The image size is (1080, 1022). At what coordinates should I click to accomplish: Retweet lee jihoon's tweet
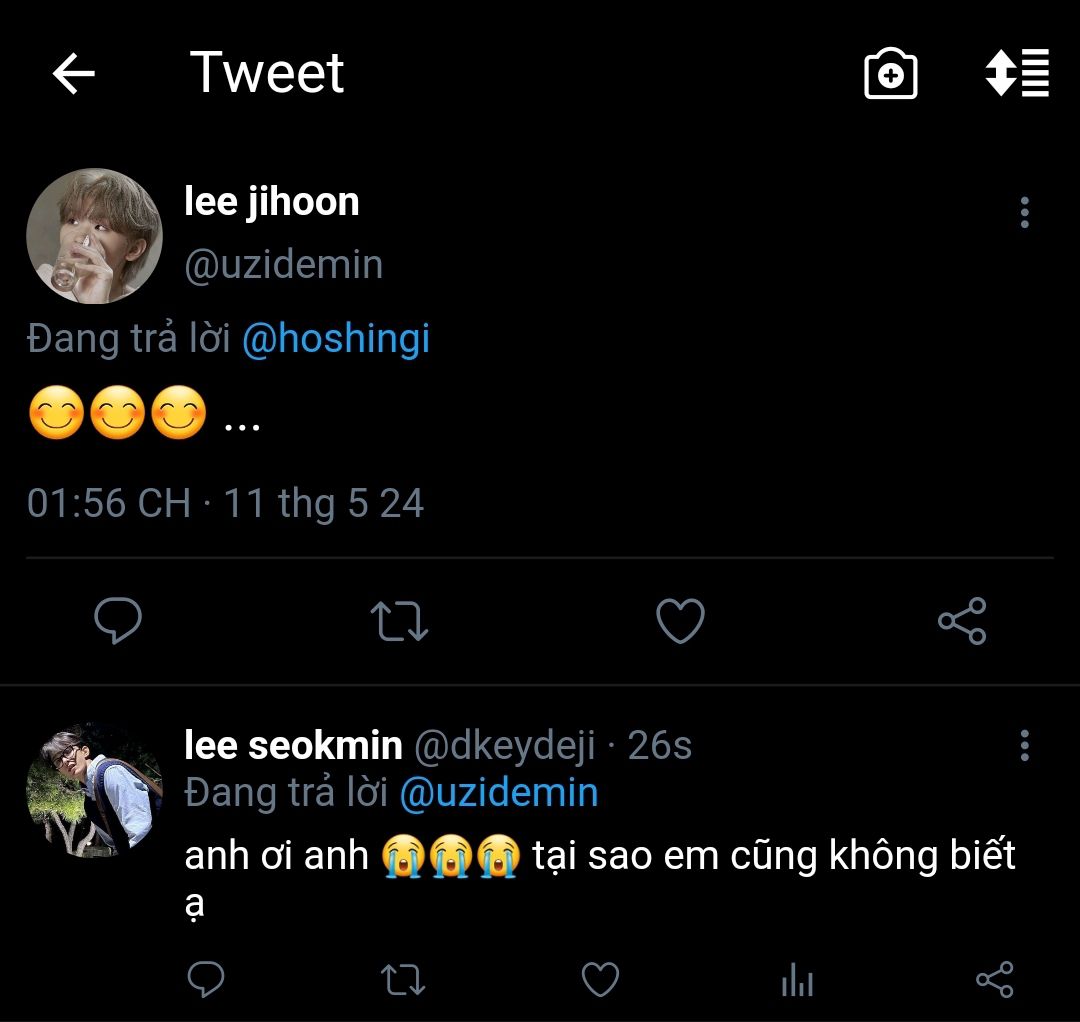coord(399,621)
